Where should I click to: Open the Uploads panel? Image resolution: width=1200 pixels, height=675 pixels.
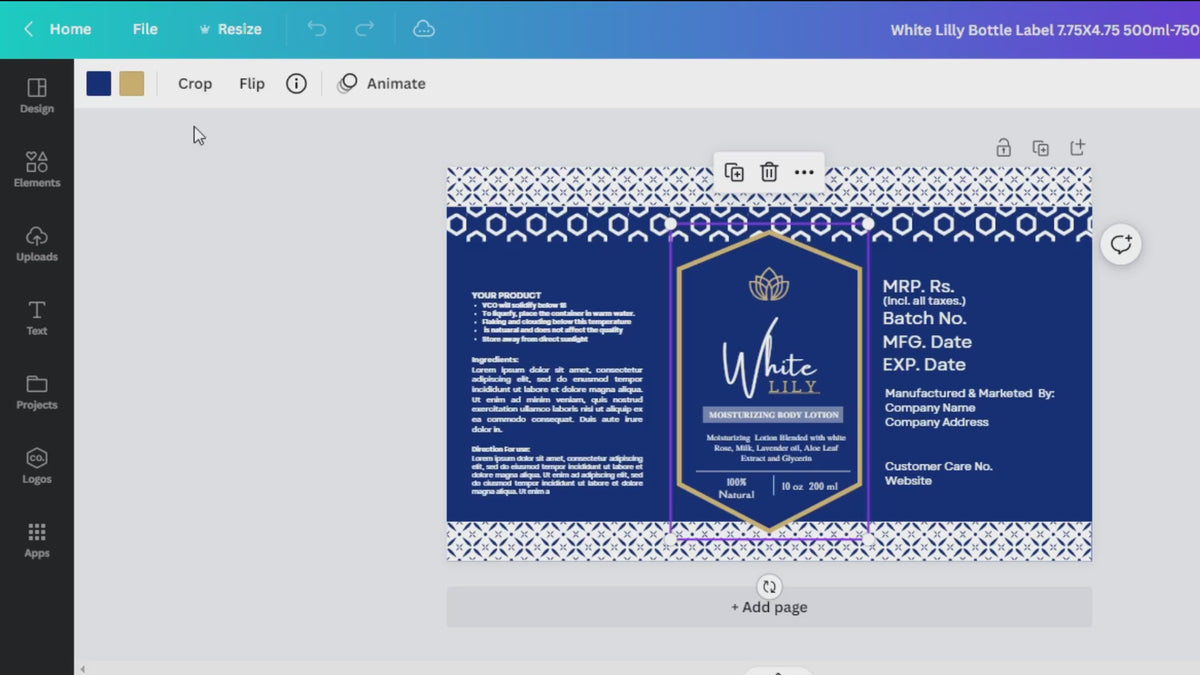tap(37, 243)
